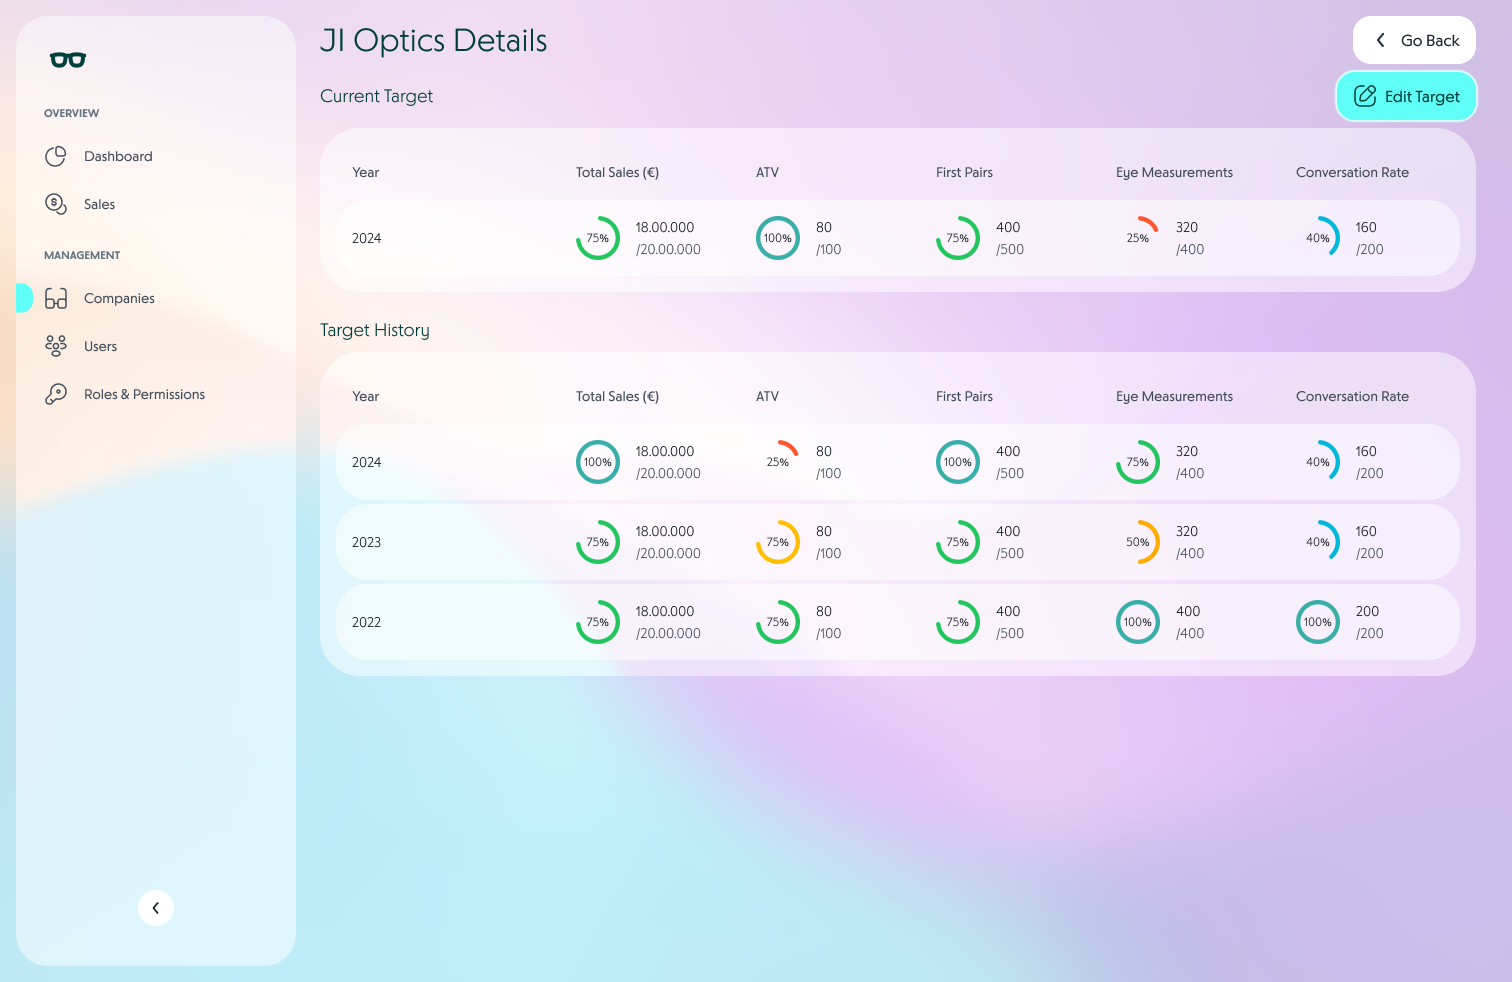The width and height of the screenshot is (1512, 982).
Task: Click Current Target Conversation Rate 40% ring
Action: 1318,238
